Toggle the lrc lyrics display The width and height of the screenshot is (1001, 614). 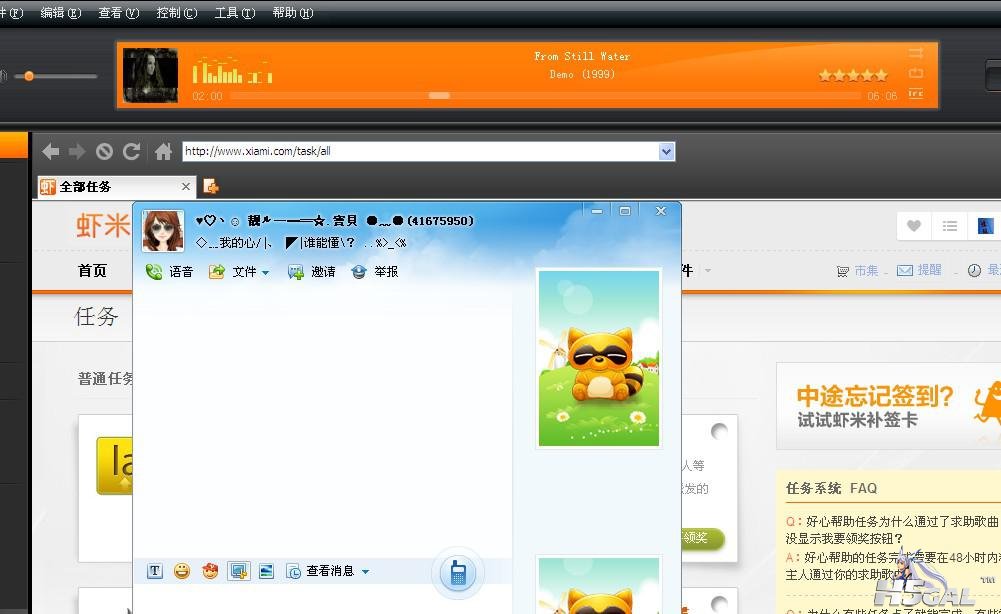pyautogui.click(x=916, y=94)
